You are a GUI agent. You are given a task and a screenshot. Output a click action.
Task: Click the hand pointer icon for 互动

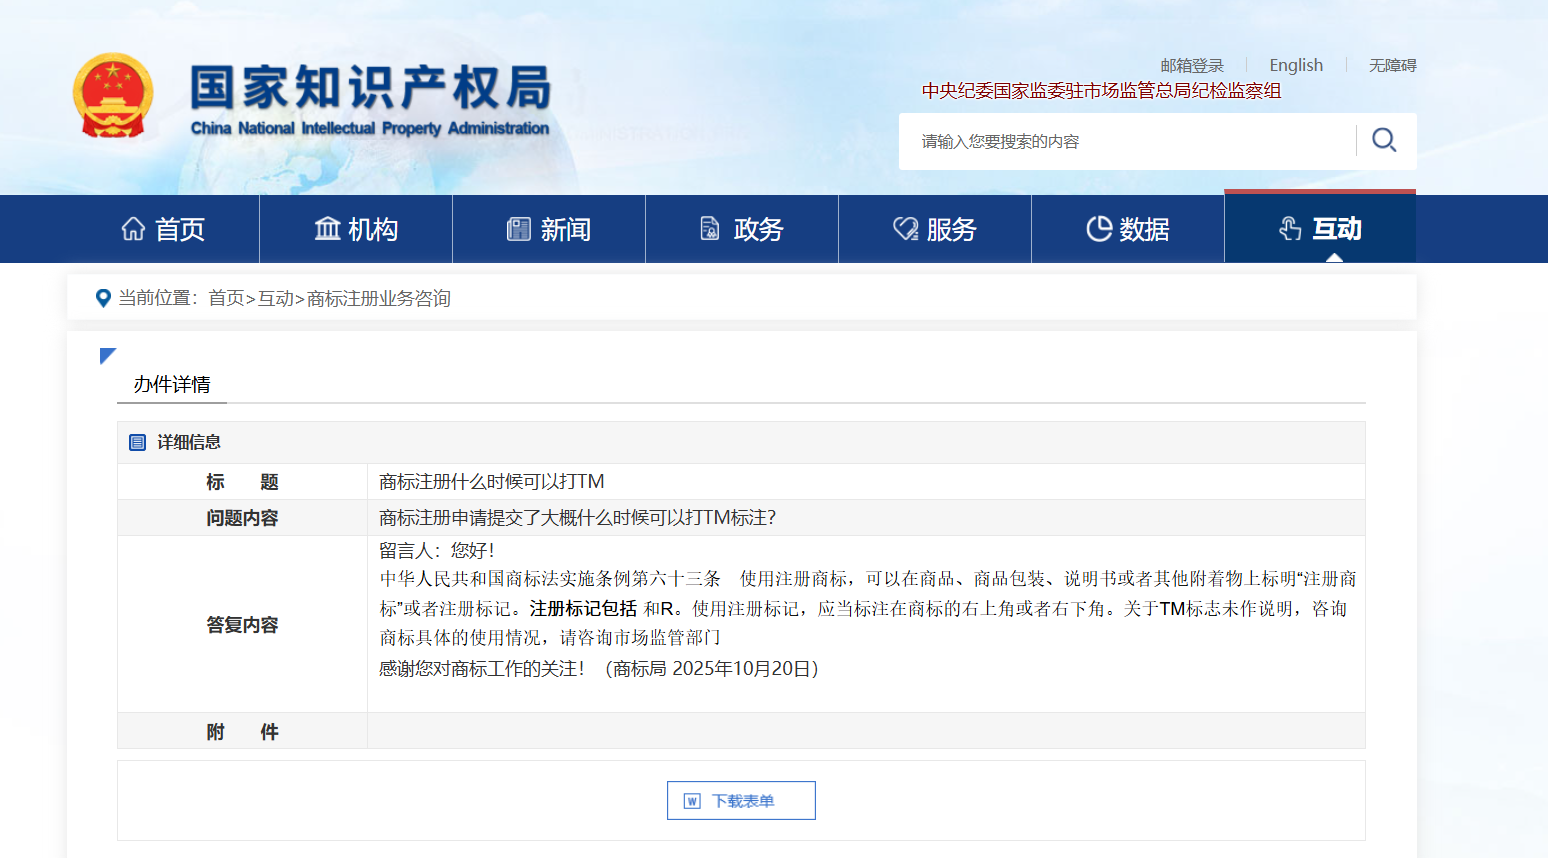[x=1290, y=229]
